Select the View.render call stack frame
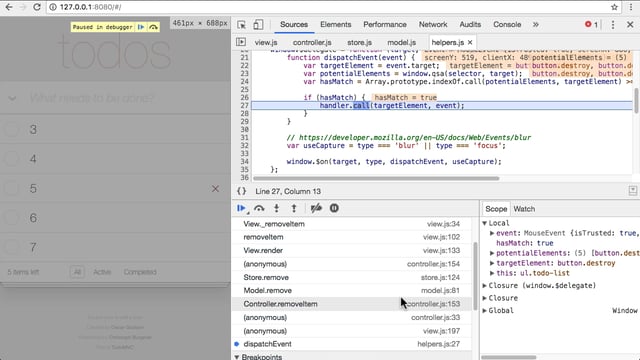 [352, 251]
